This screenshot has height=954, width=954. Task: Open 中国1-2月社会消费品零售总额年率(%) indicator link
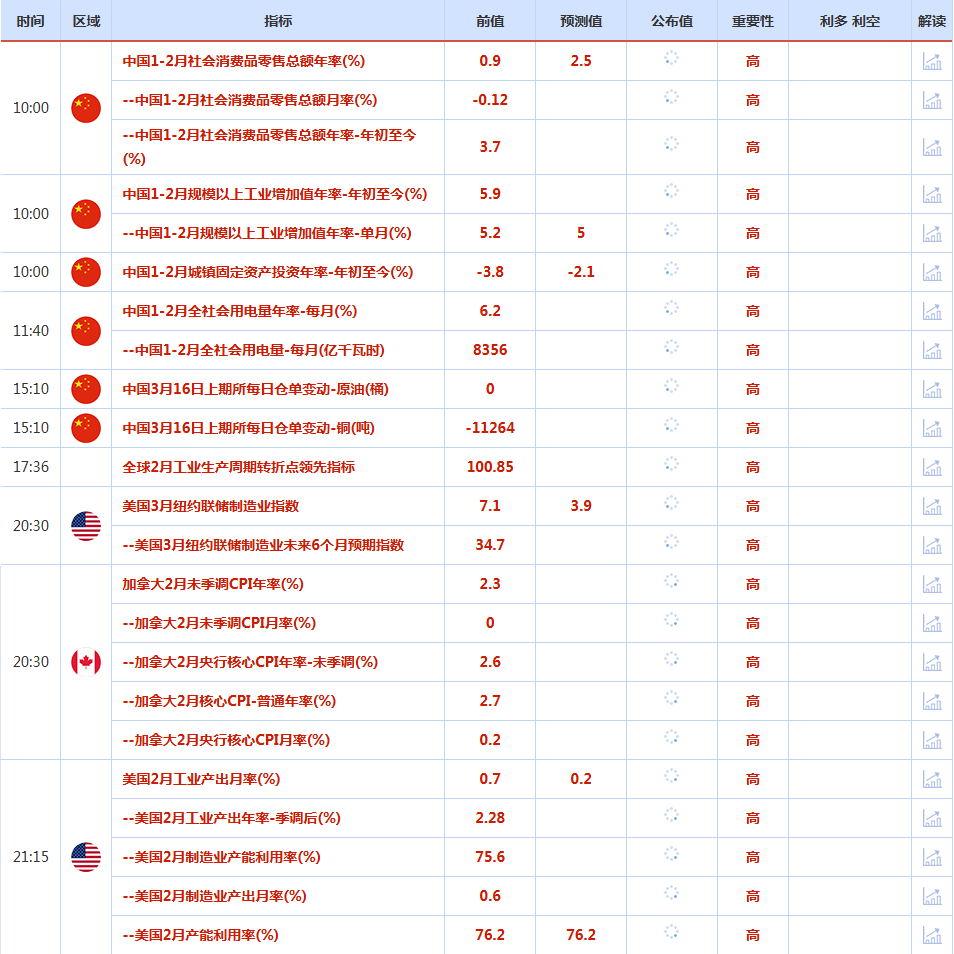pos(243,61)
